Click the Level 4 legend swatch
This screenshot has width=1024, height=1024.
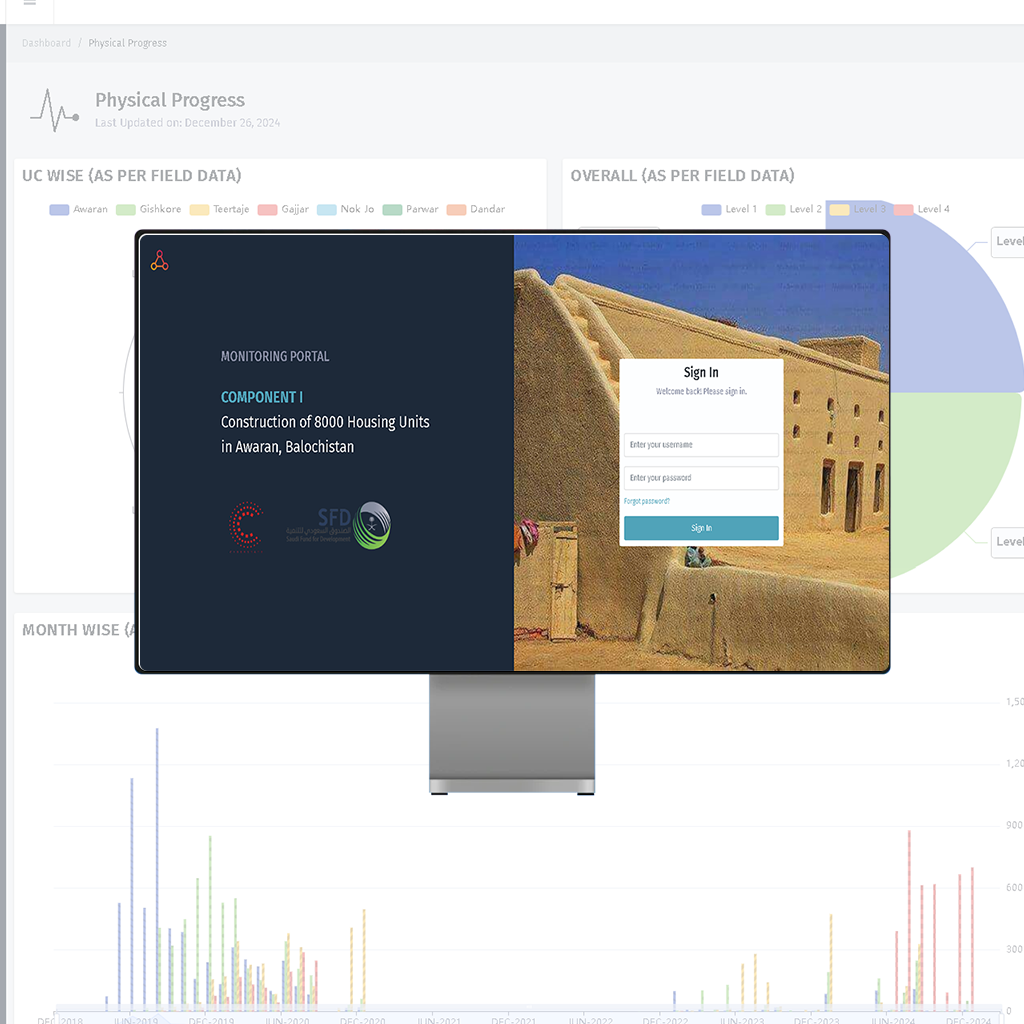904,209
